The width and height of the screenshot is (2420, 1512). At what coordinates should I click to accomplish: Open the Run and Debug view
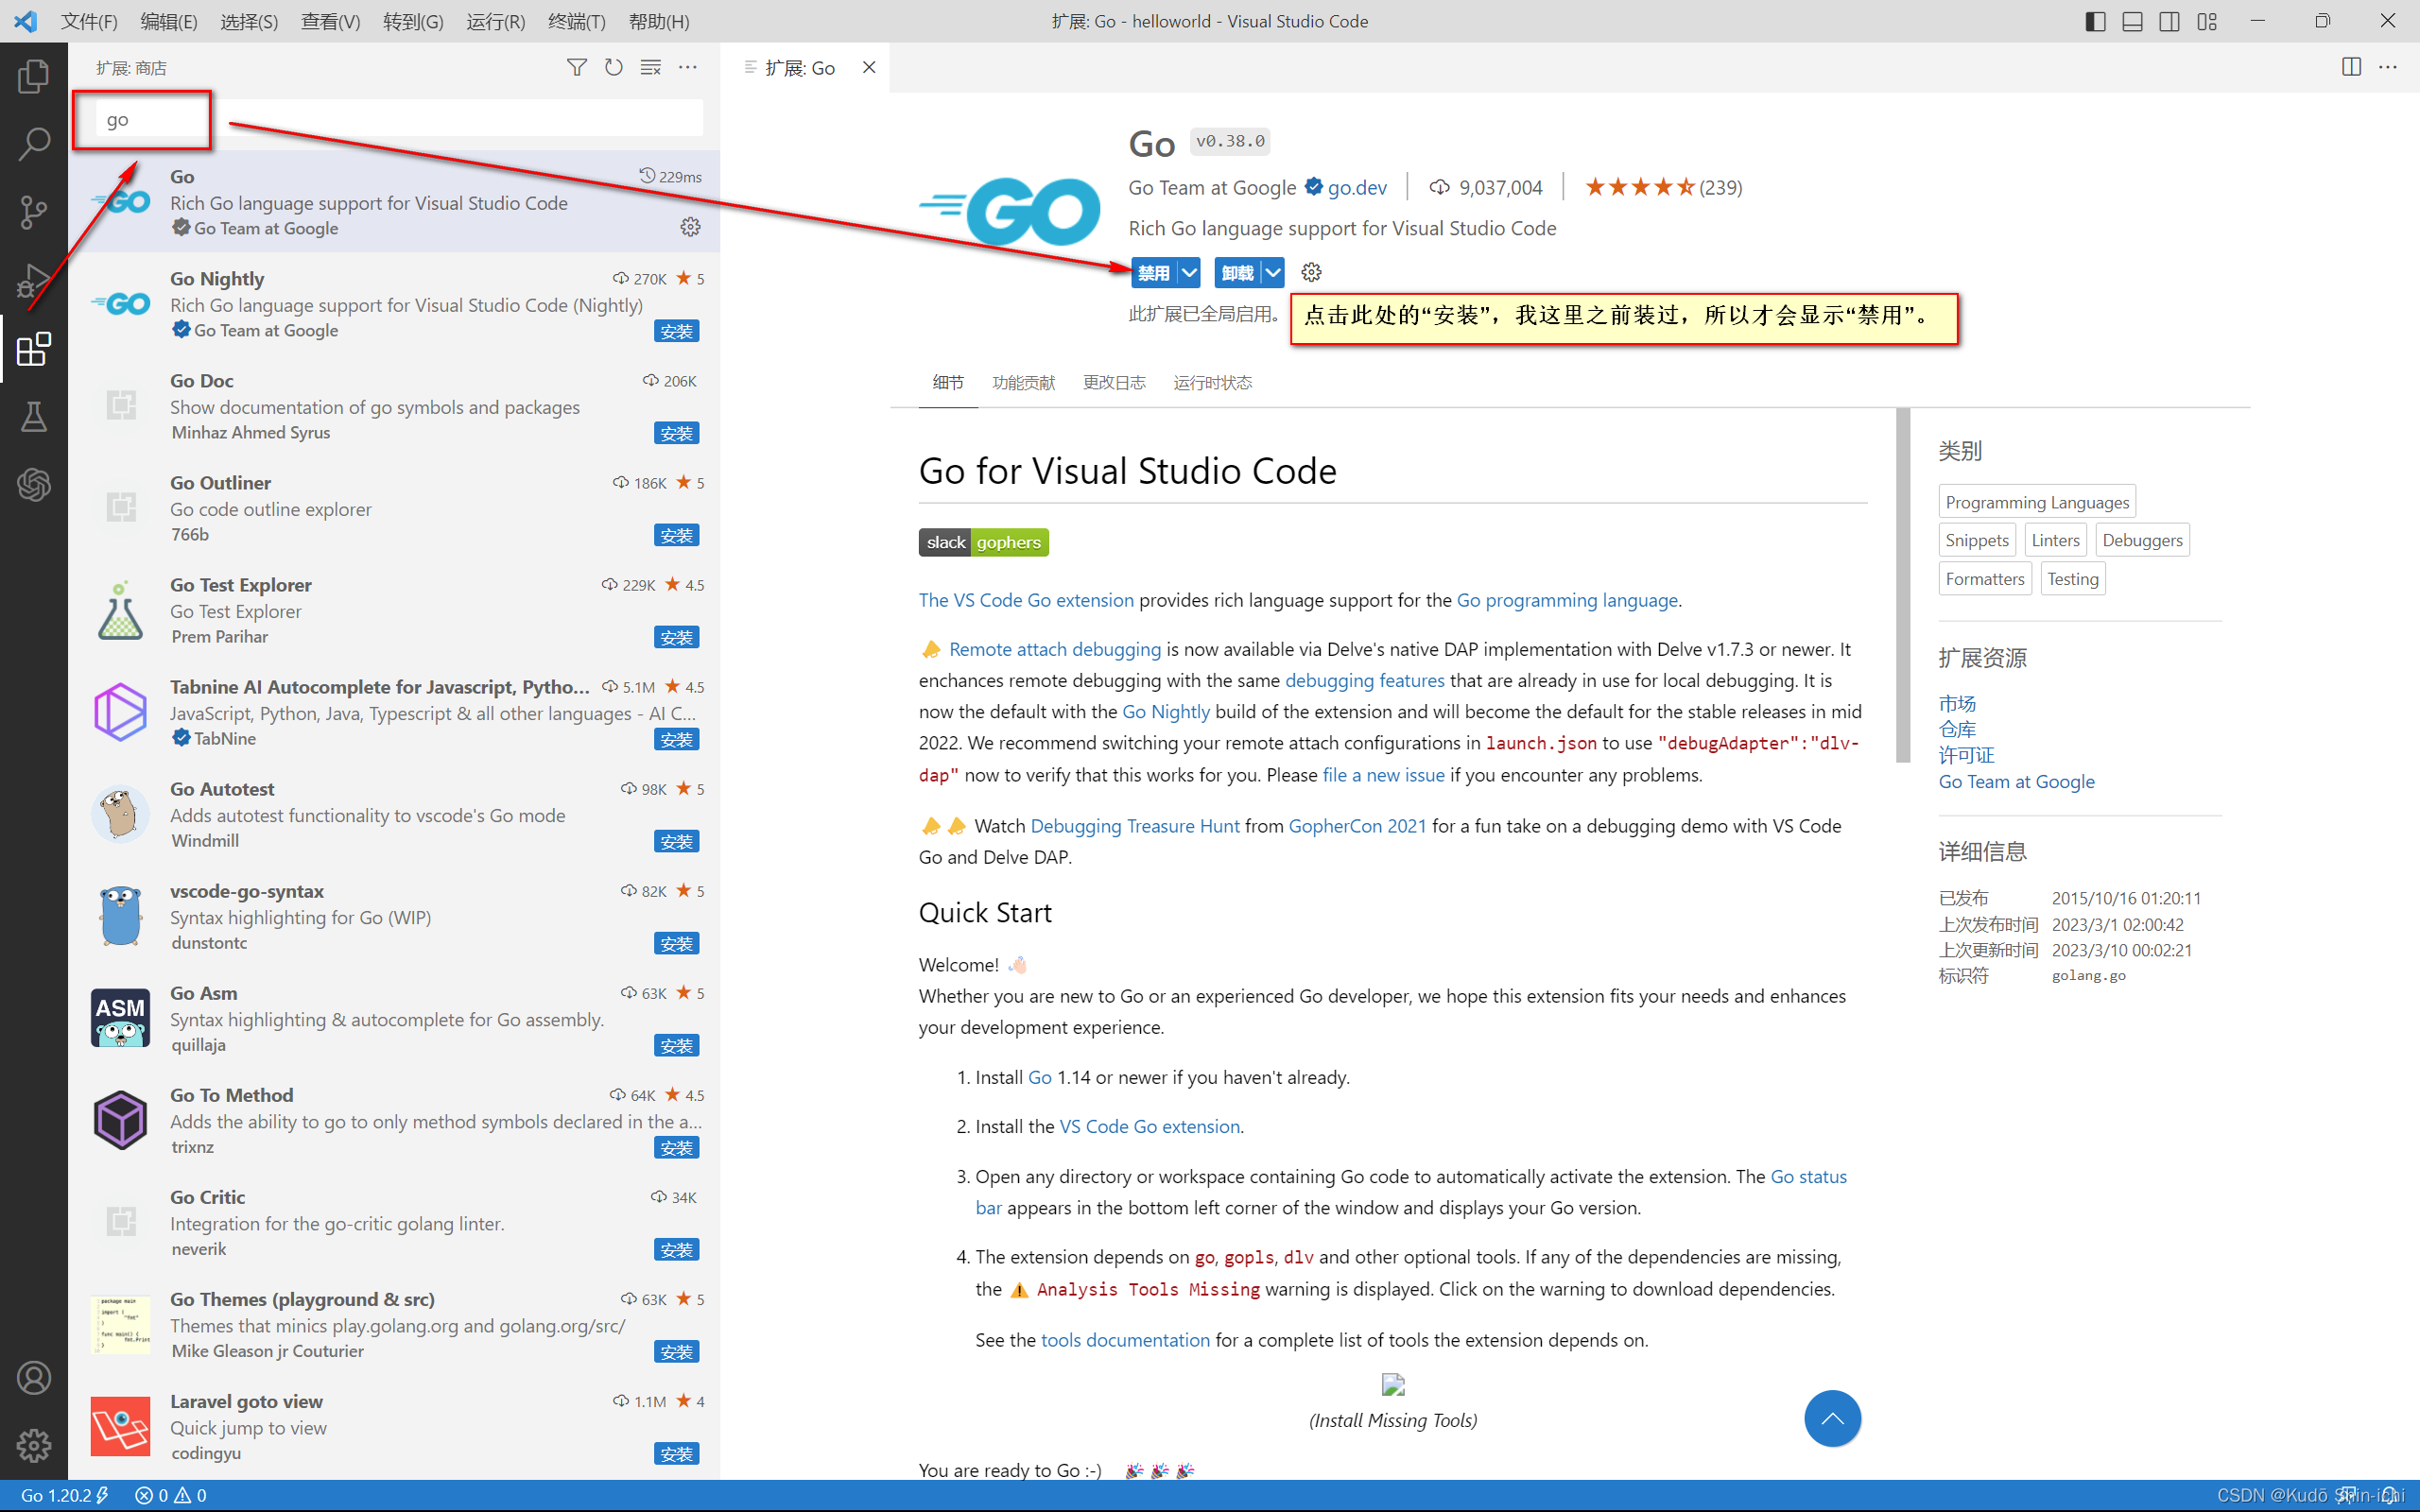(x=34, y=281)
